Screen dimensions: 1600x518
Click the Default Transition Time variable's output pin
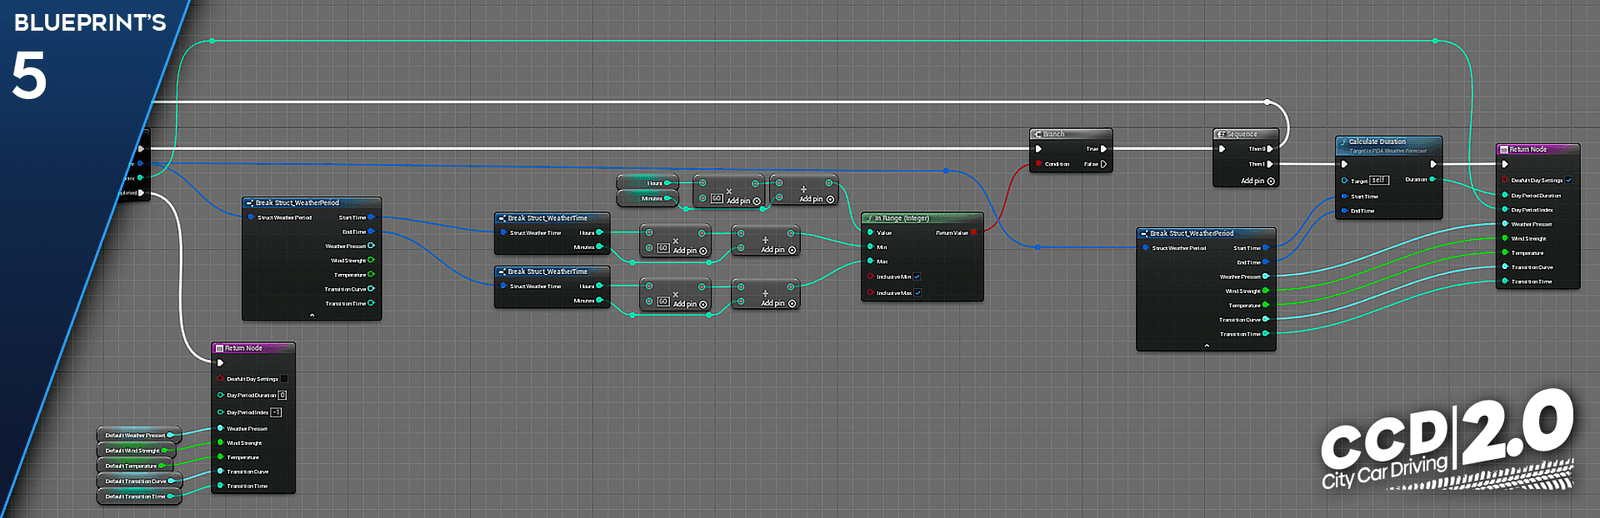171,496
